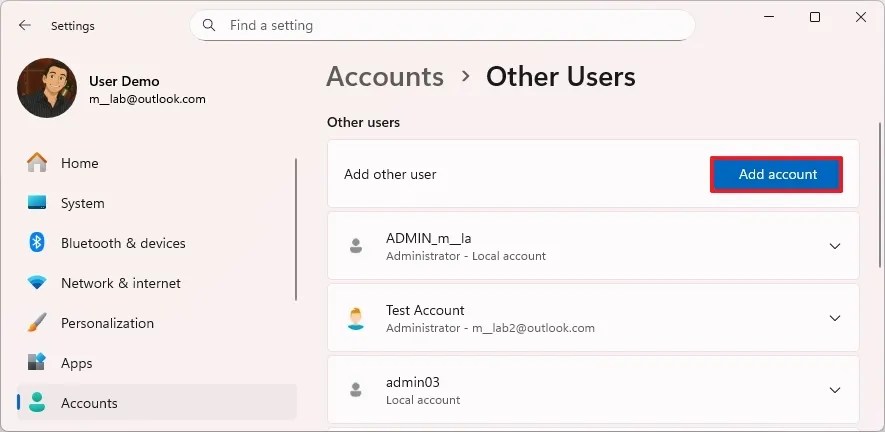The image size is (885, 432).
Task: Click the main page vertical scrollbar
Action: coord(879,195)
